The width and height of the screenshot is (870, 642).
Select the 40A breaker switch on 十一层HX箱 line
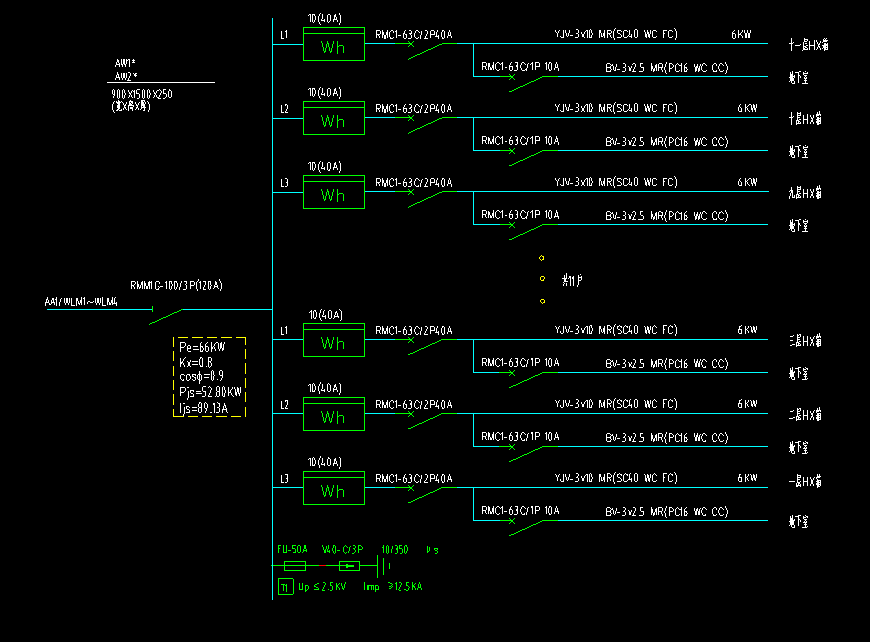[426, 50]
